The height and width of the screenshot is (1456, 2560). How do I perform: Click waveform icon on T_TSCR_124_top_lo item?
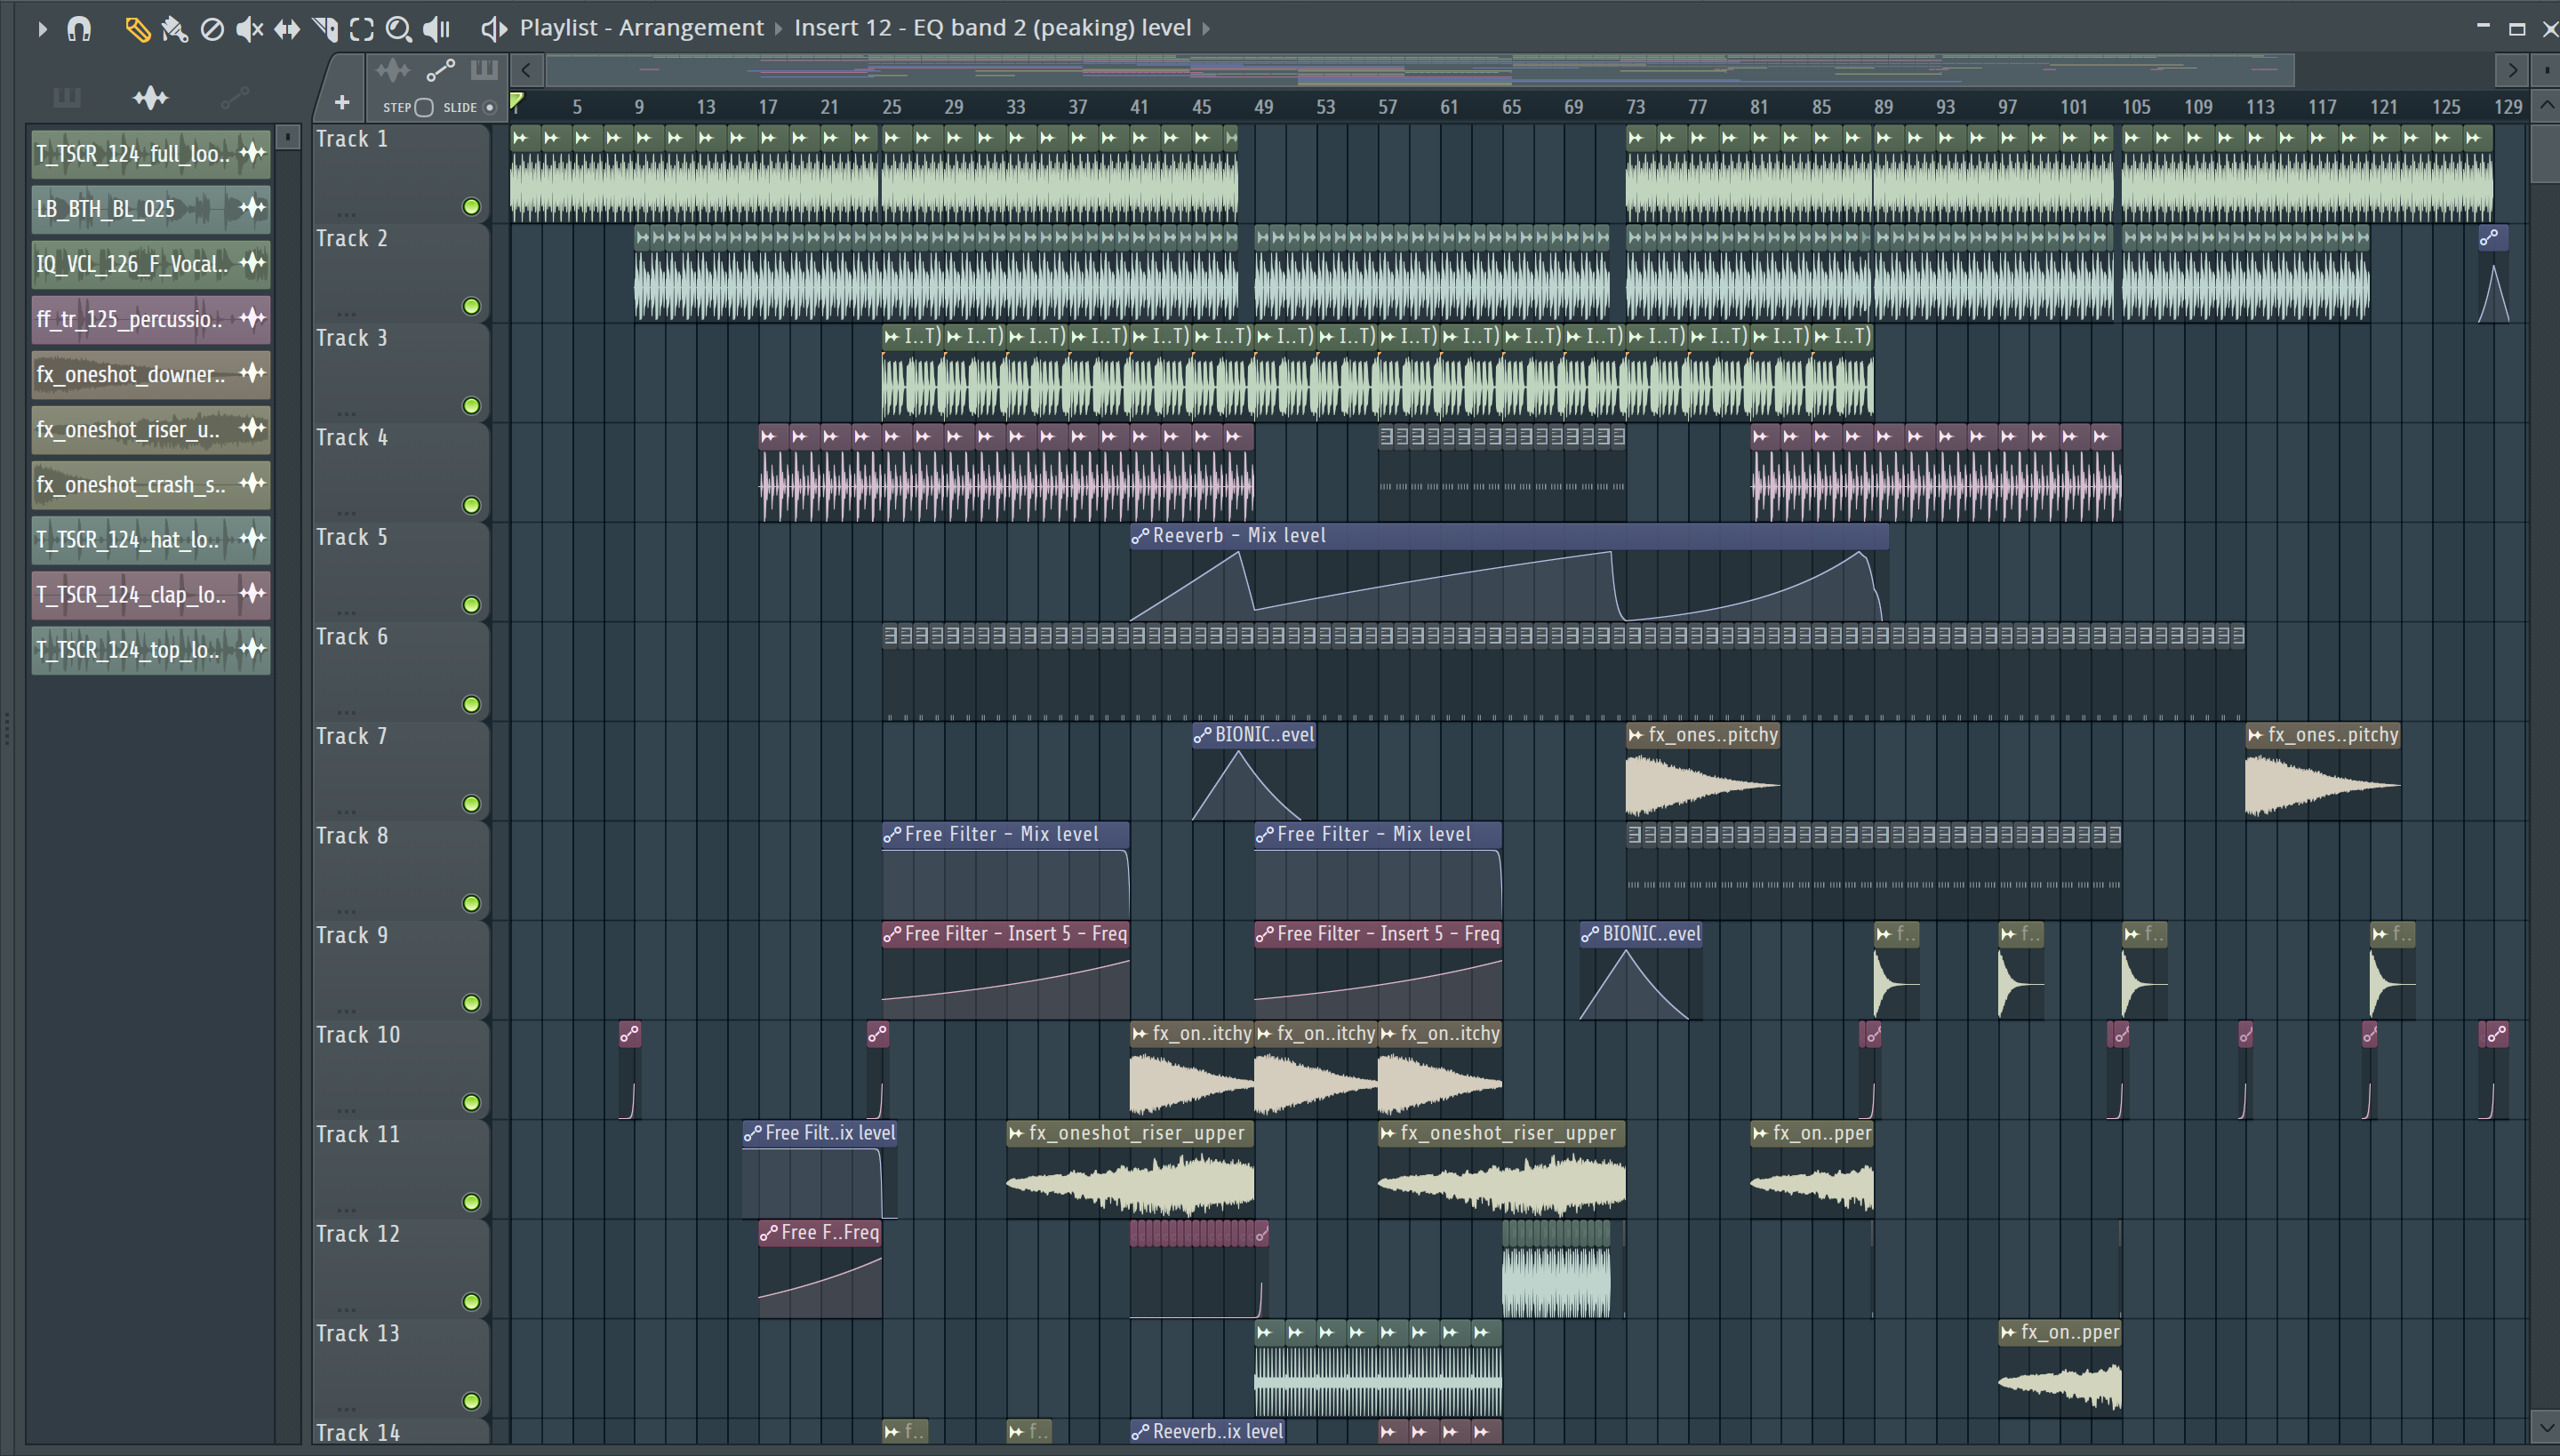click(253, 649)
